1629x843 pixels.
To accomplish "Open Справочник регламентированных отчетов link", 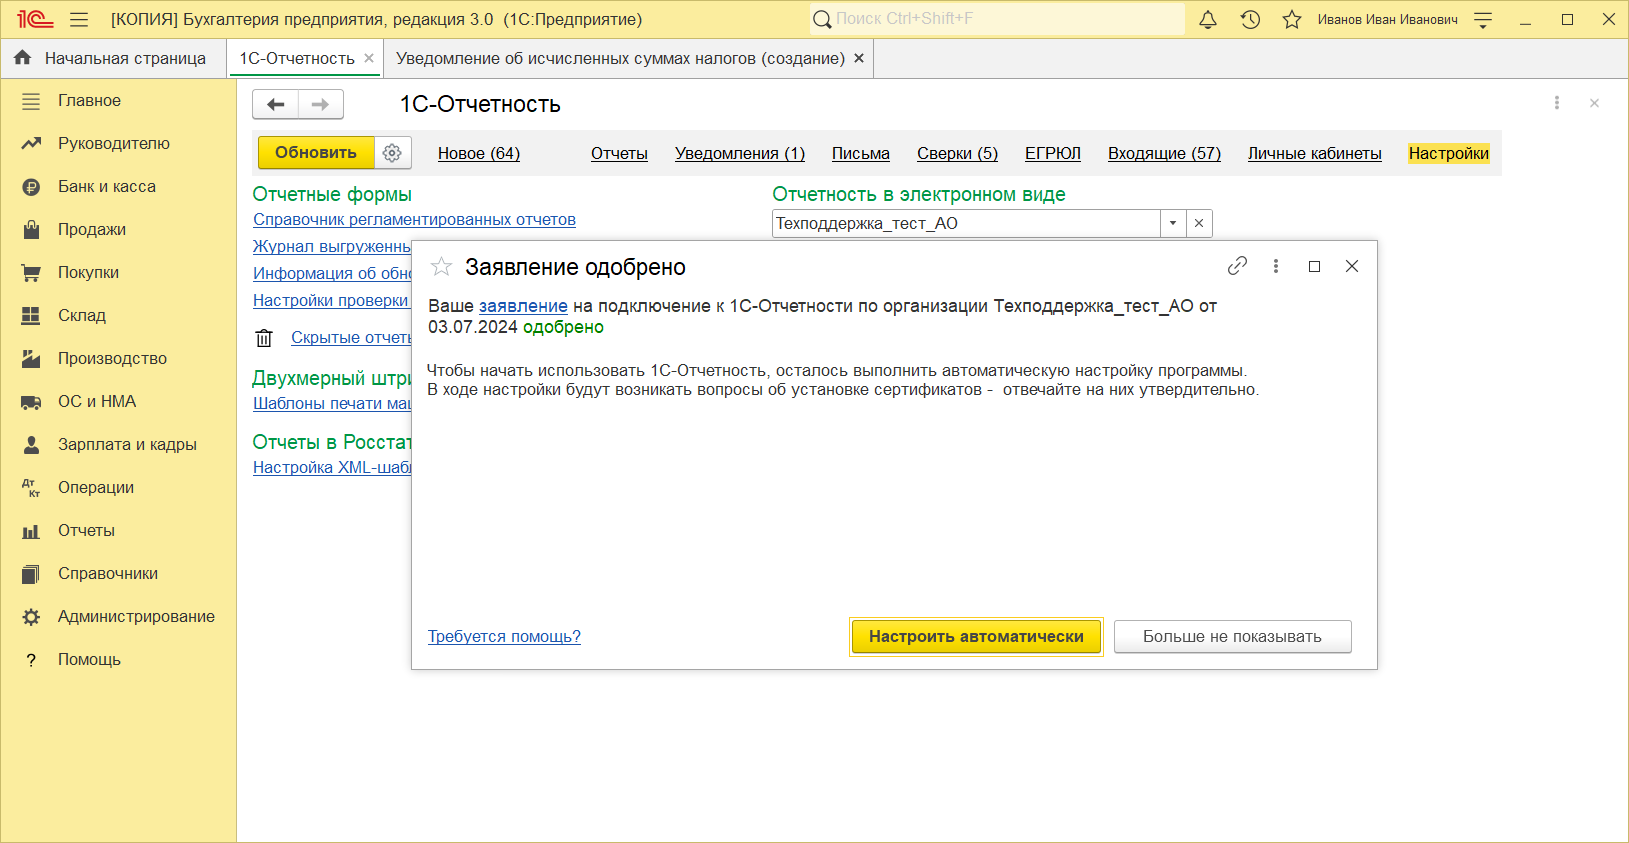I will click(414, 220).
